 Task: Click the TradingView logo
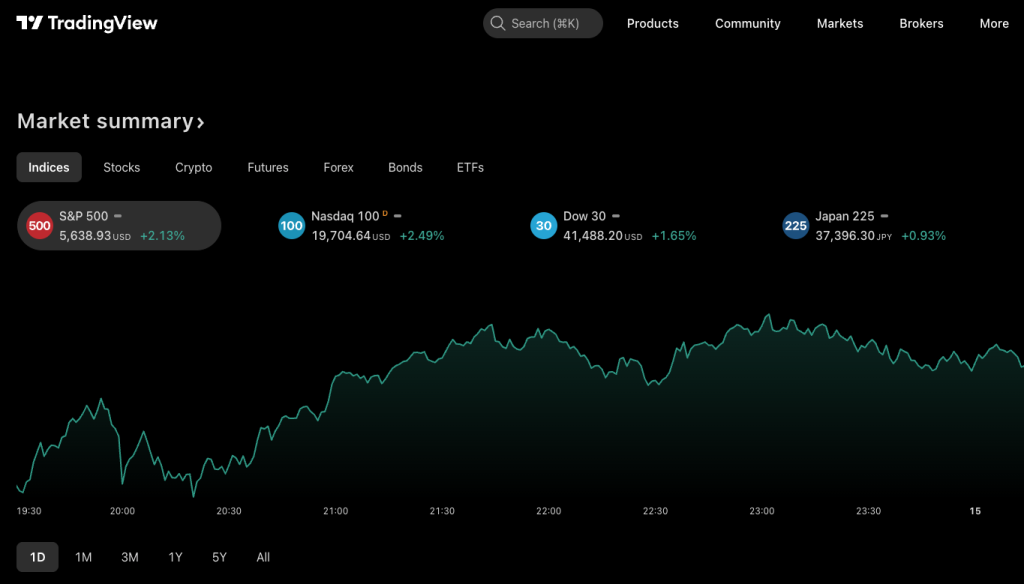pos(87,24)
